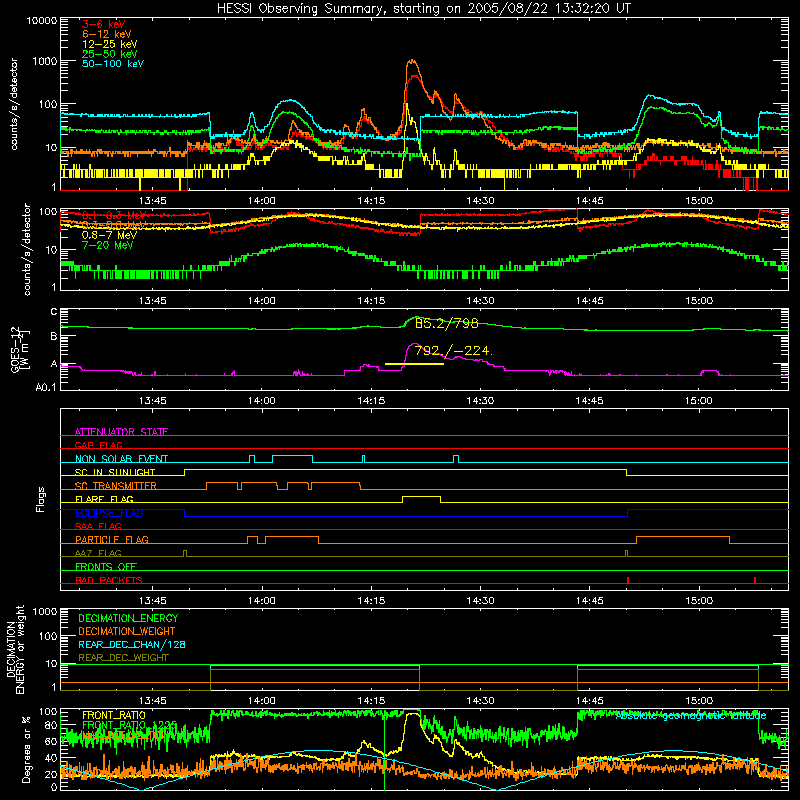Click the 40 tick on Degrees or % axis
800x800 pixels.
(51, 758)
